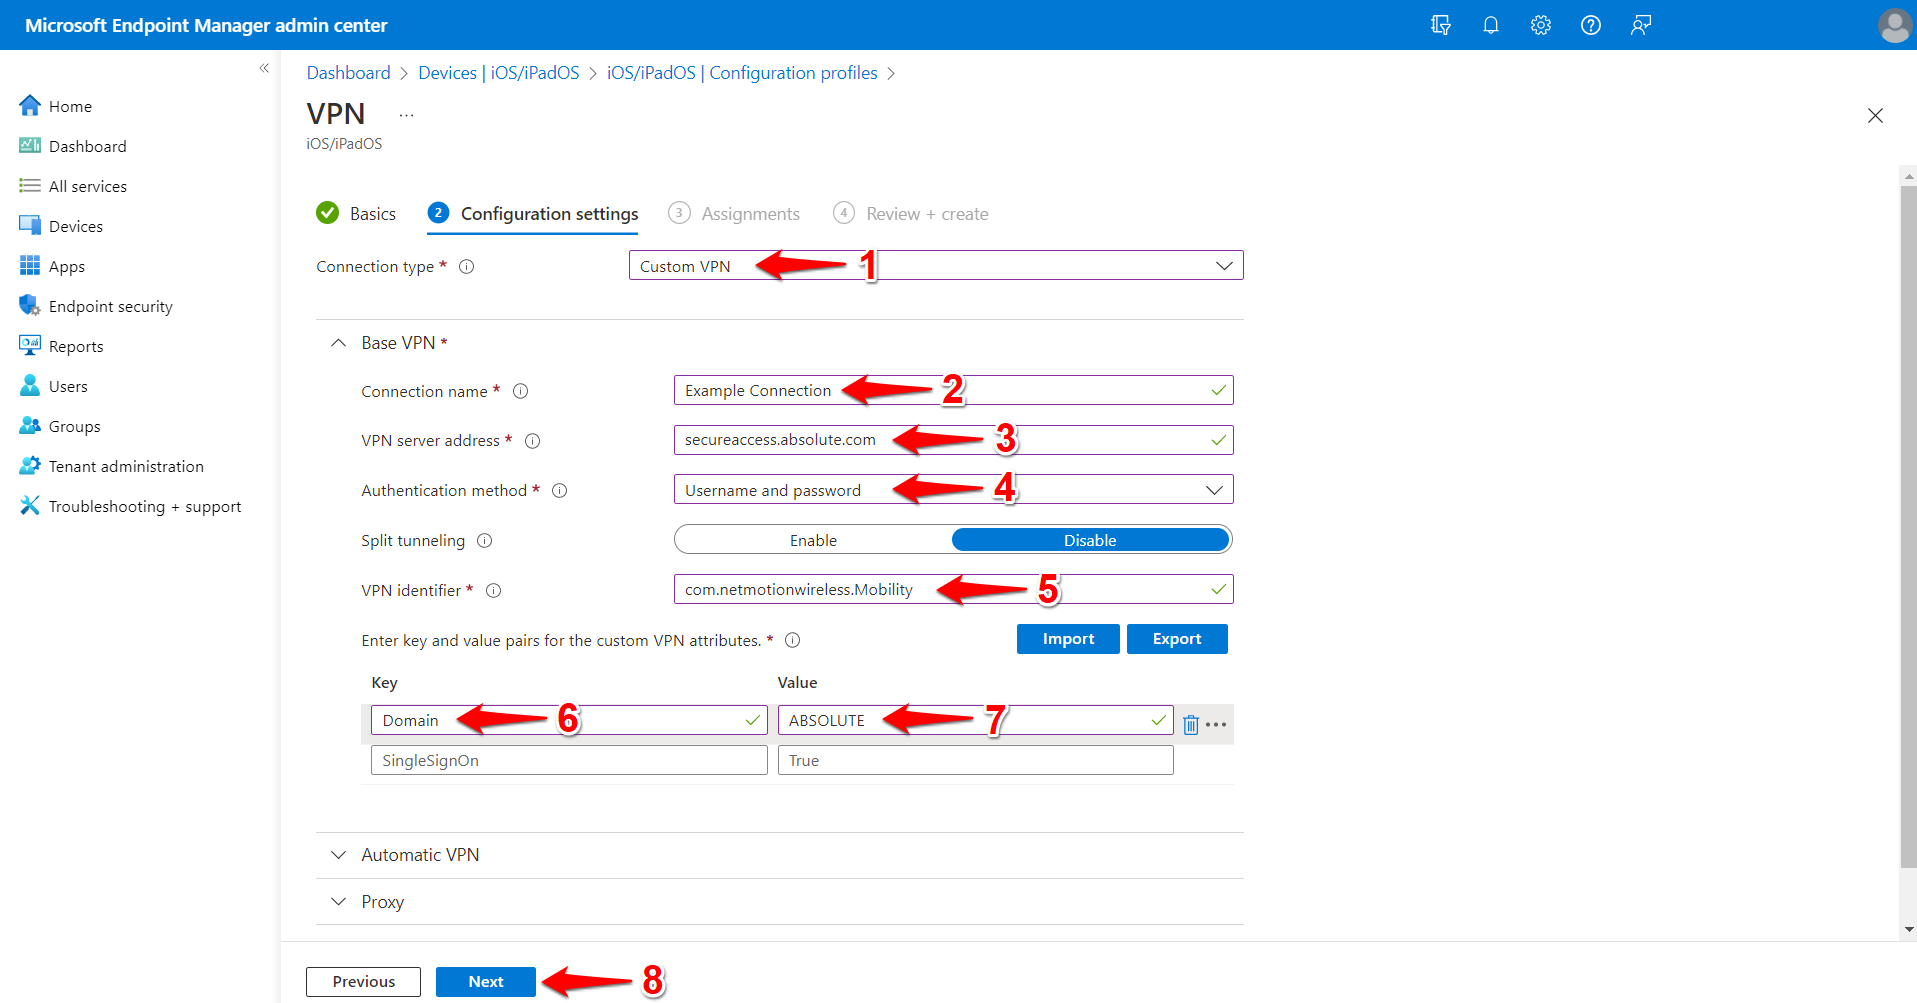Viewport: 1917px width, 1003px height.
Task: Open the Groups icon in sidebar
Action: coord(30,425)
